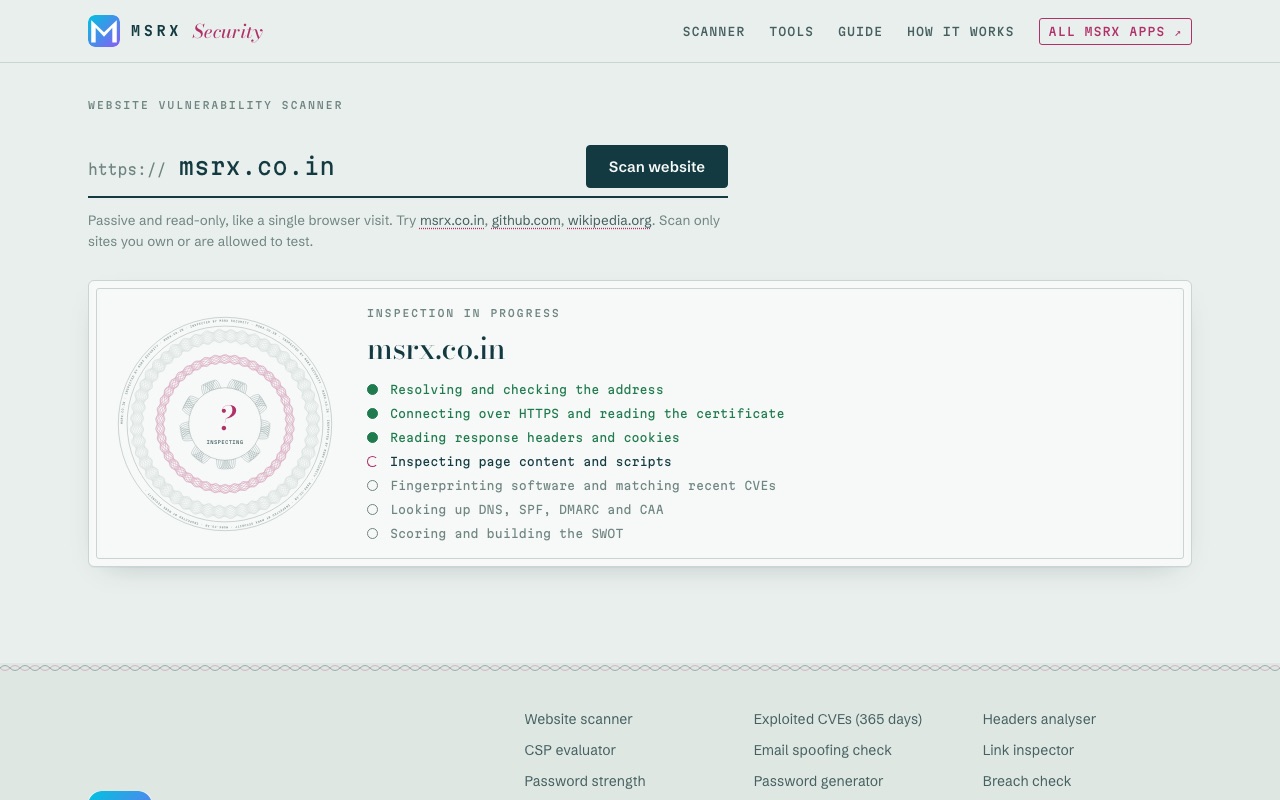Click spinner beside Inspecting page content
The height and width of the screenshot is (800, 1280).
(372, 462)
